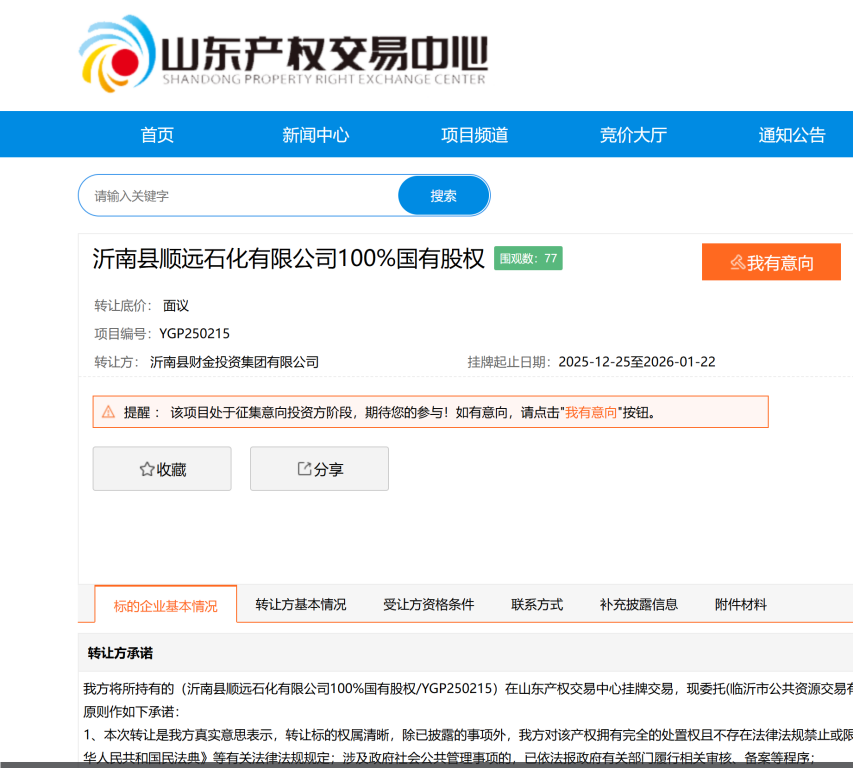This screenshot has width=854, height=768.
Task: Click the star icon on the 收藏 button
Action: pos(145,468)
